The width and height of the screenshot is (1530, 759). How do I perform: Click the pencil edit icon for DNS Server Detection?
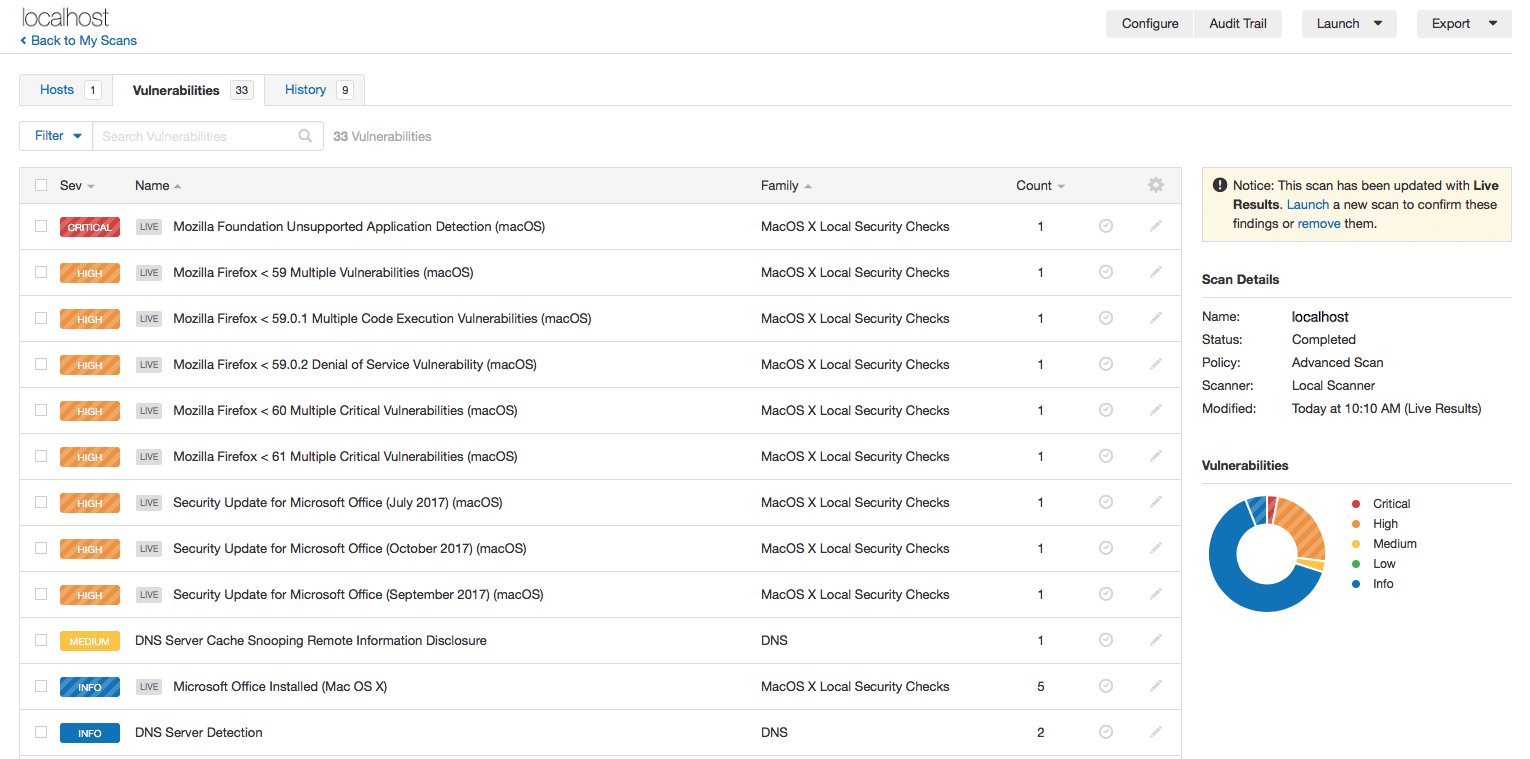pyautogui.click(x=1155, y=732)
